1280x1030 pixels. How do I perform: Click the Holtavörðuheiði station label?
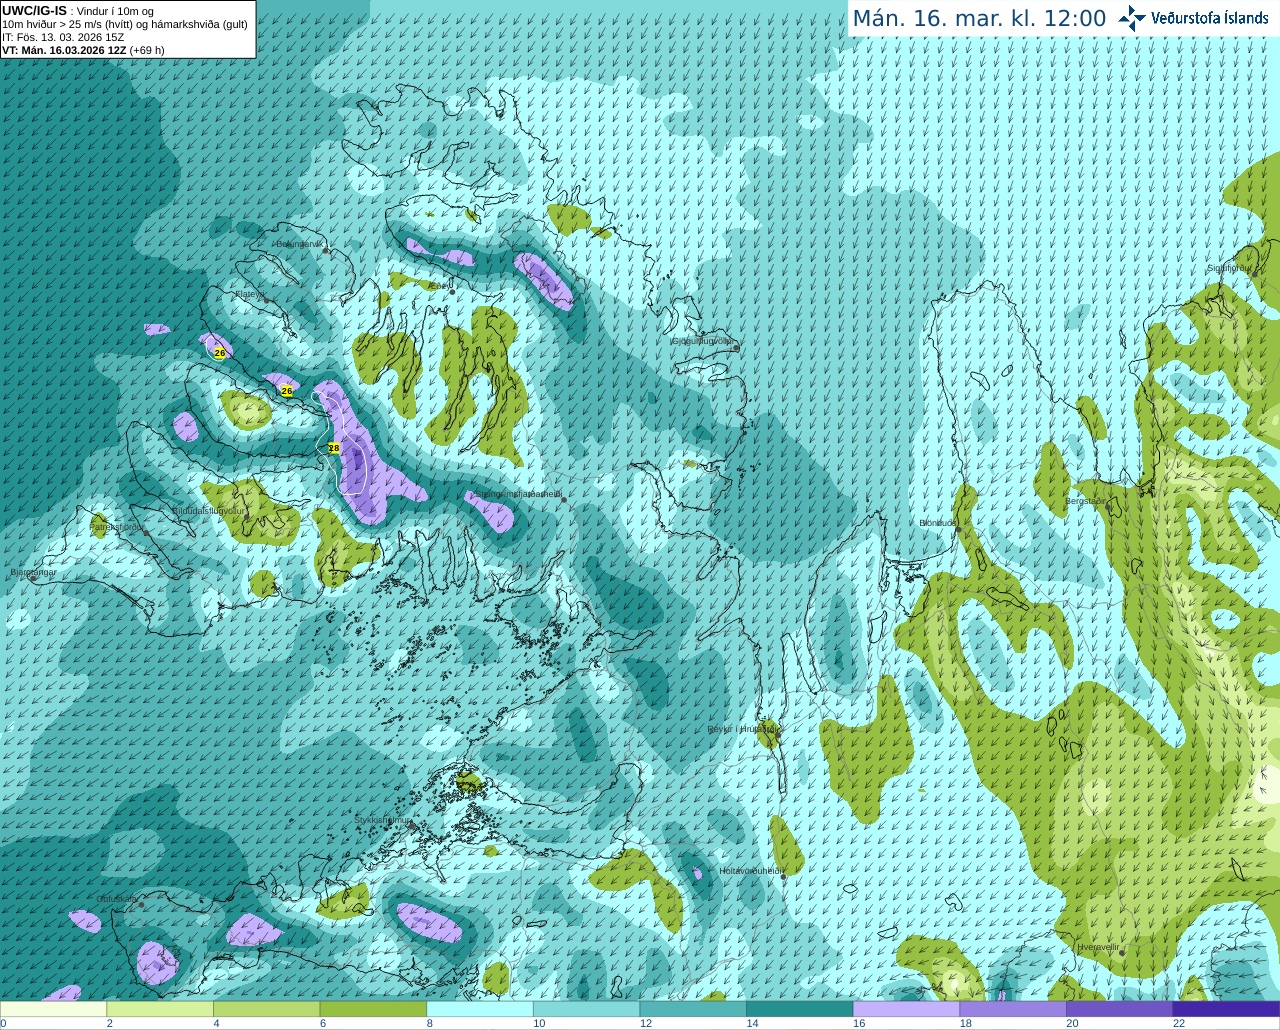tap(750, 871)
